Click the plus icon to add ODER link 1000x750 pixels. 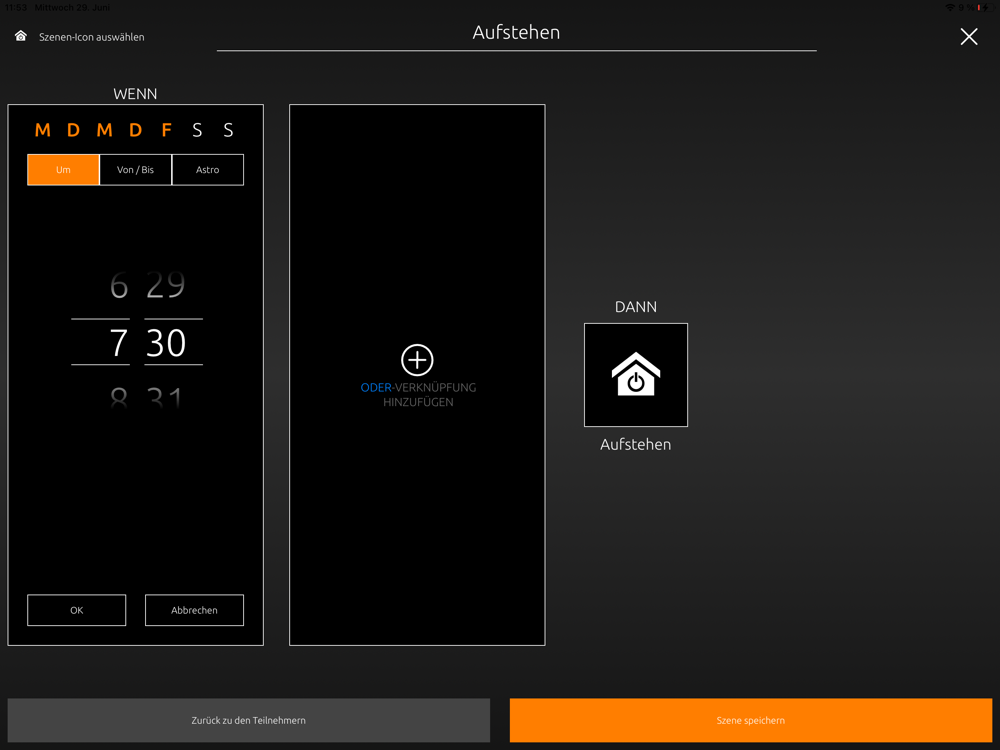tap(417, 360)
